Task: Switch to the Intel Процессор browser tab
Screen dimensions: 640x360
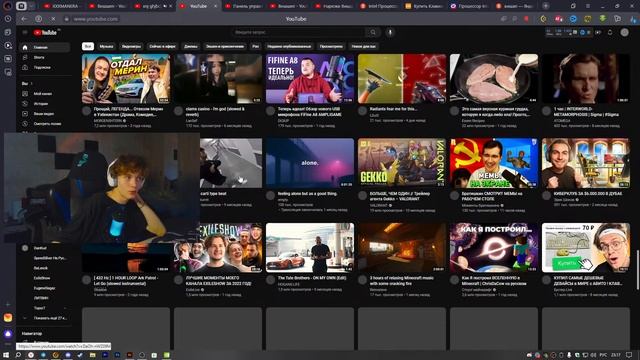Action: click(379, 6)
